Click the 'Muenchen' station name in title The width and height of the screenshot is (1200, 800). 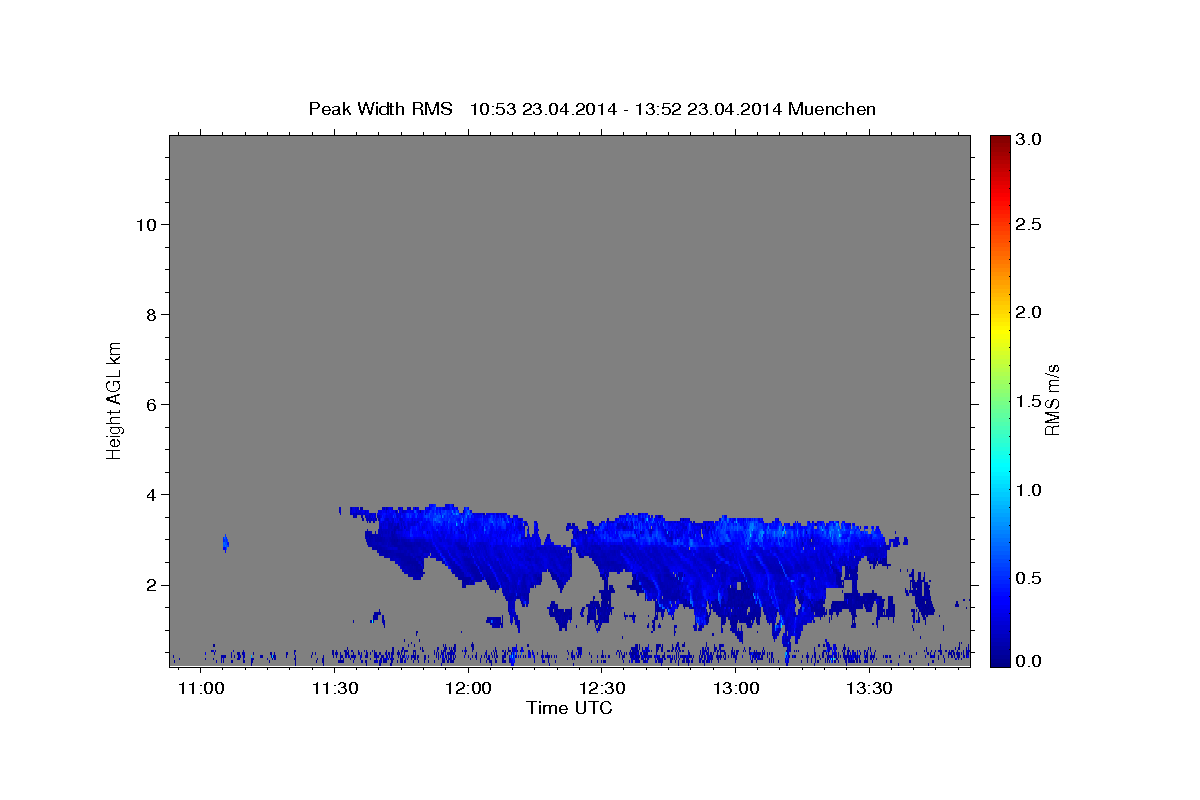tap(832, 109)
